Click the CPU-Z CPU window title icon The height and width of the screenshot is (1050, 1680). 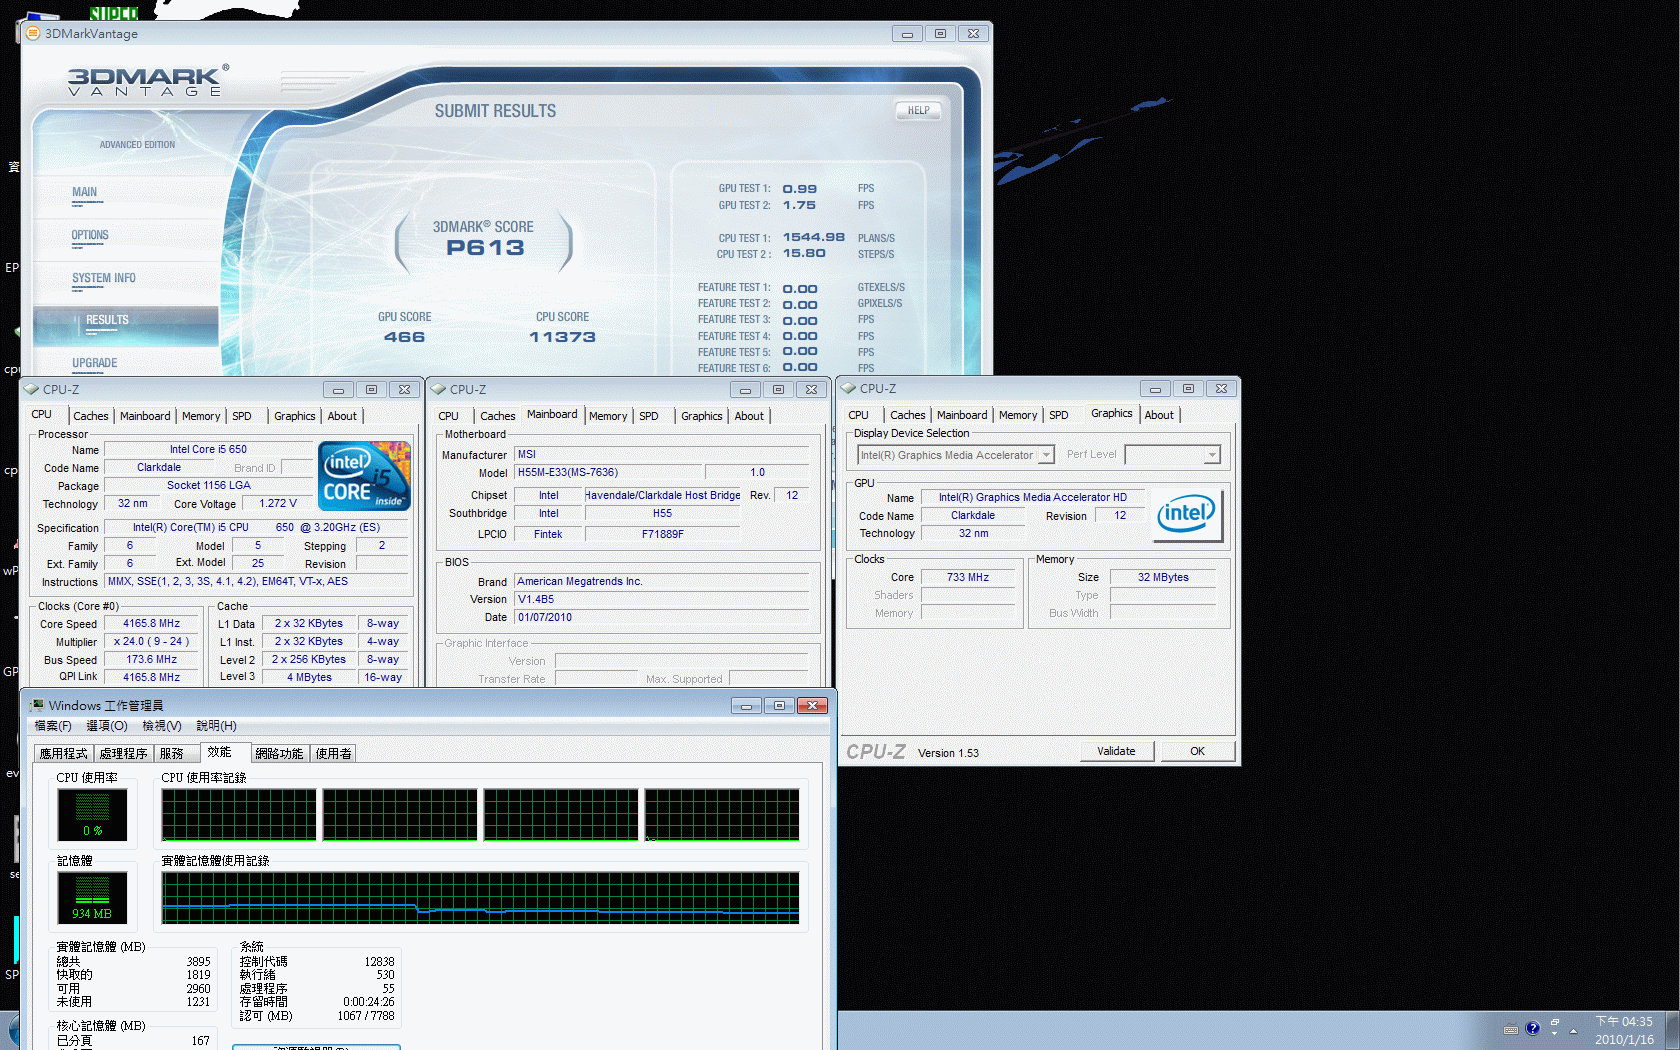31,389
